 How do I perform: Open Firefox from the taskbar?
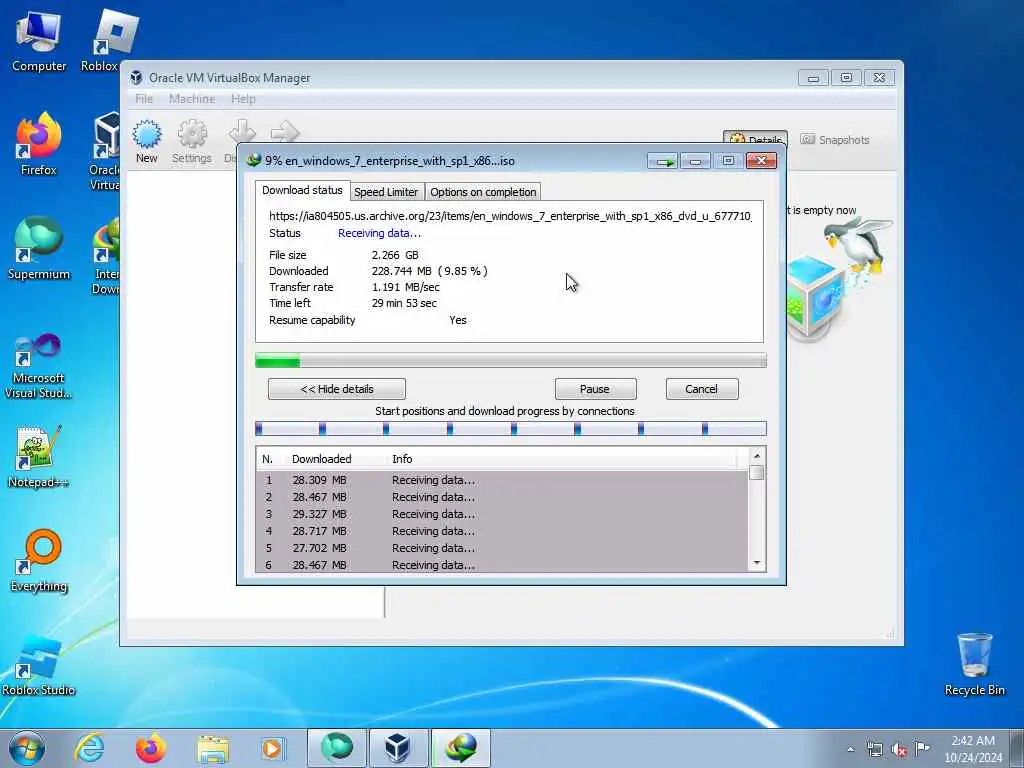[151, 748]
